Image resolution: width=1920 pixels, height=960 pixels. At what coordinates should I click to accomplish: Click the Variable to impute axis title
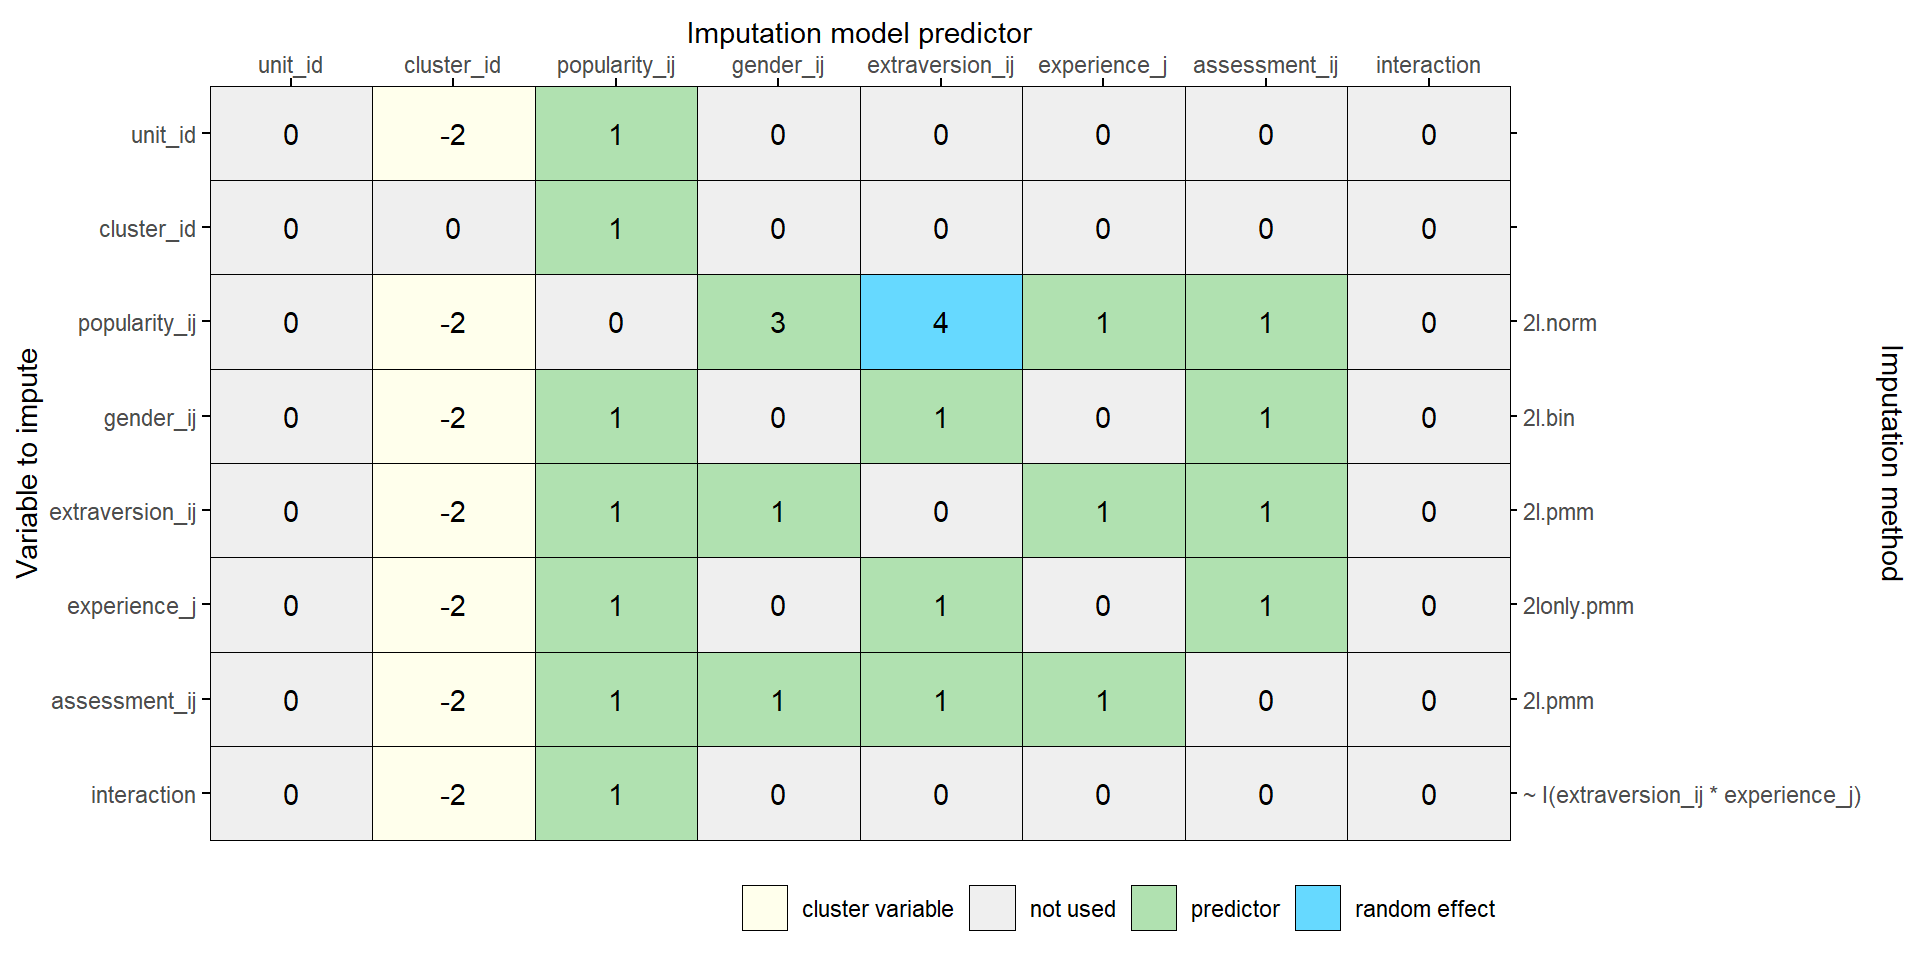click(27, 463)
